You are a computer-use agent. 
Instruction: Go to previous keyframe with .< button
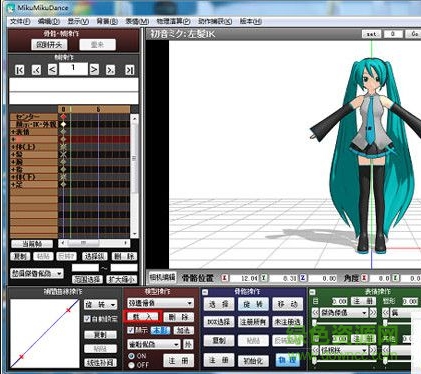36,70
